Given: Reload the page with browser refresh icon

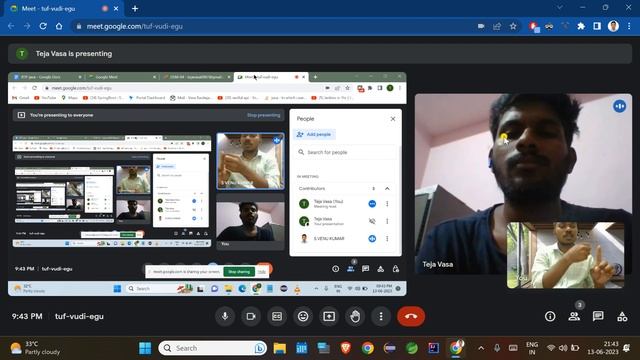Looking at the screenshot, I should tap(43, 26).
